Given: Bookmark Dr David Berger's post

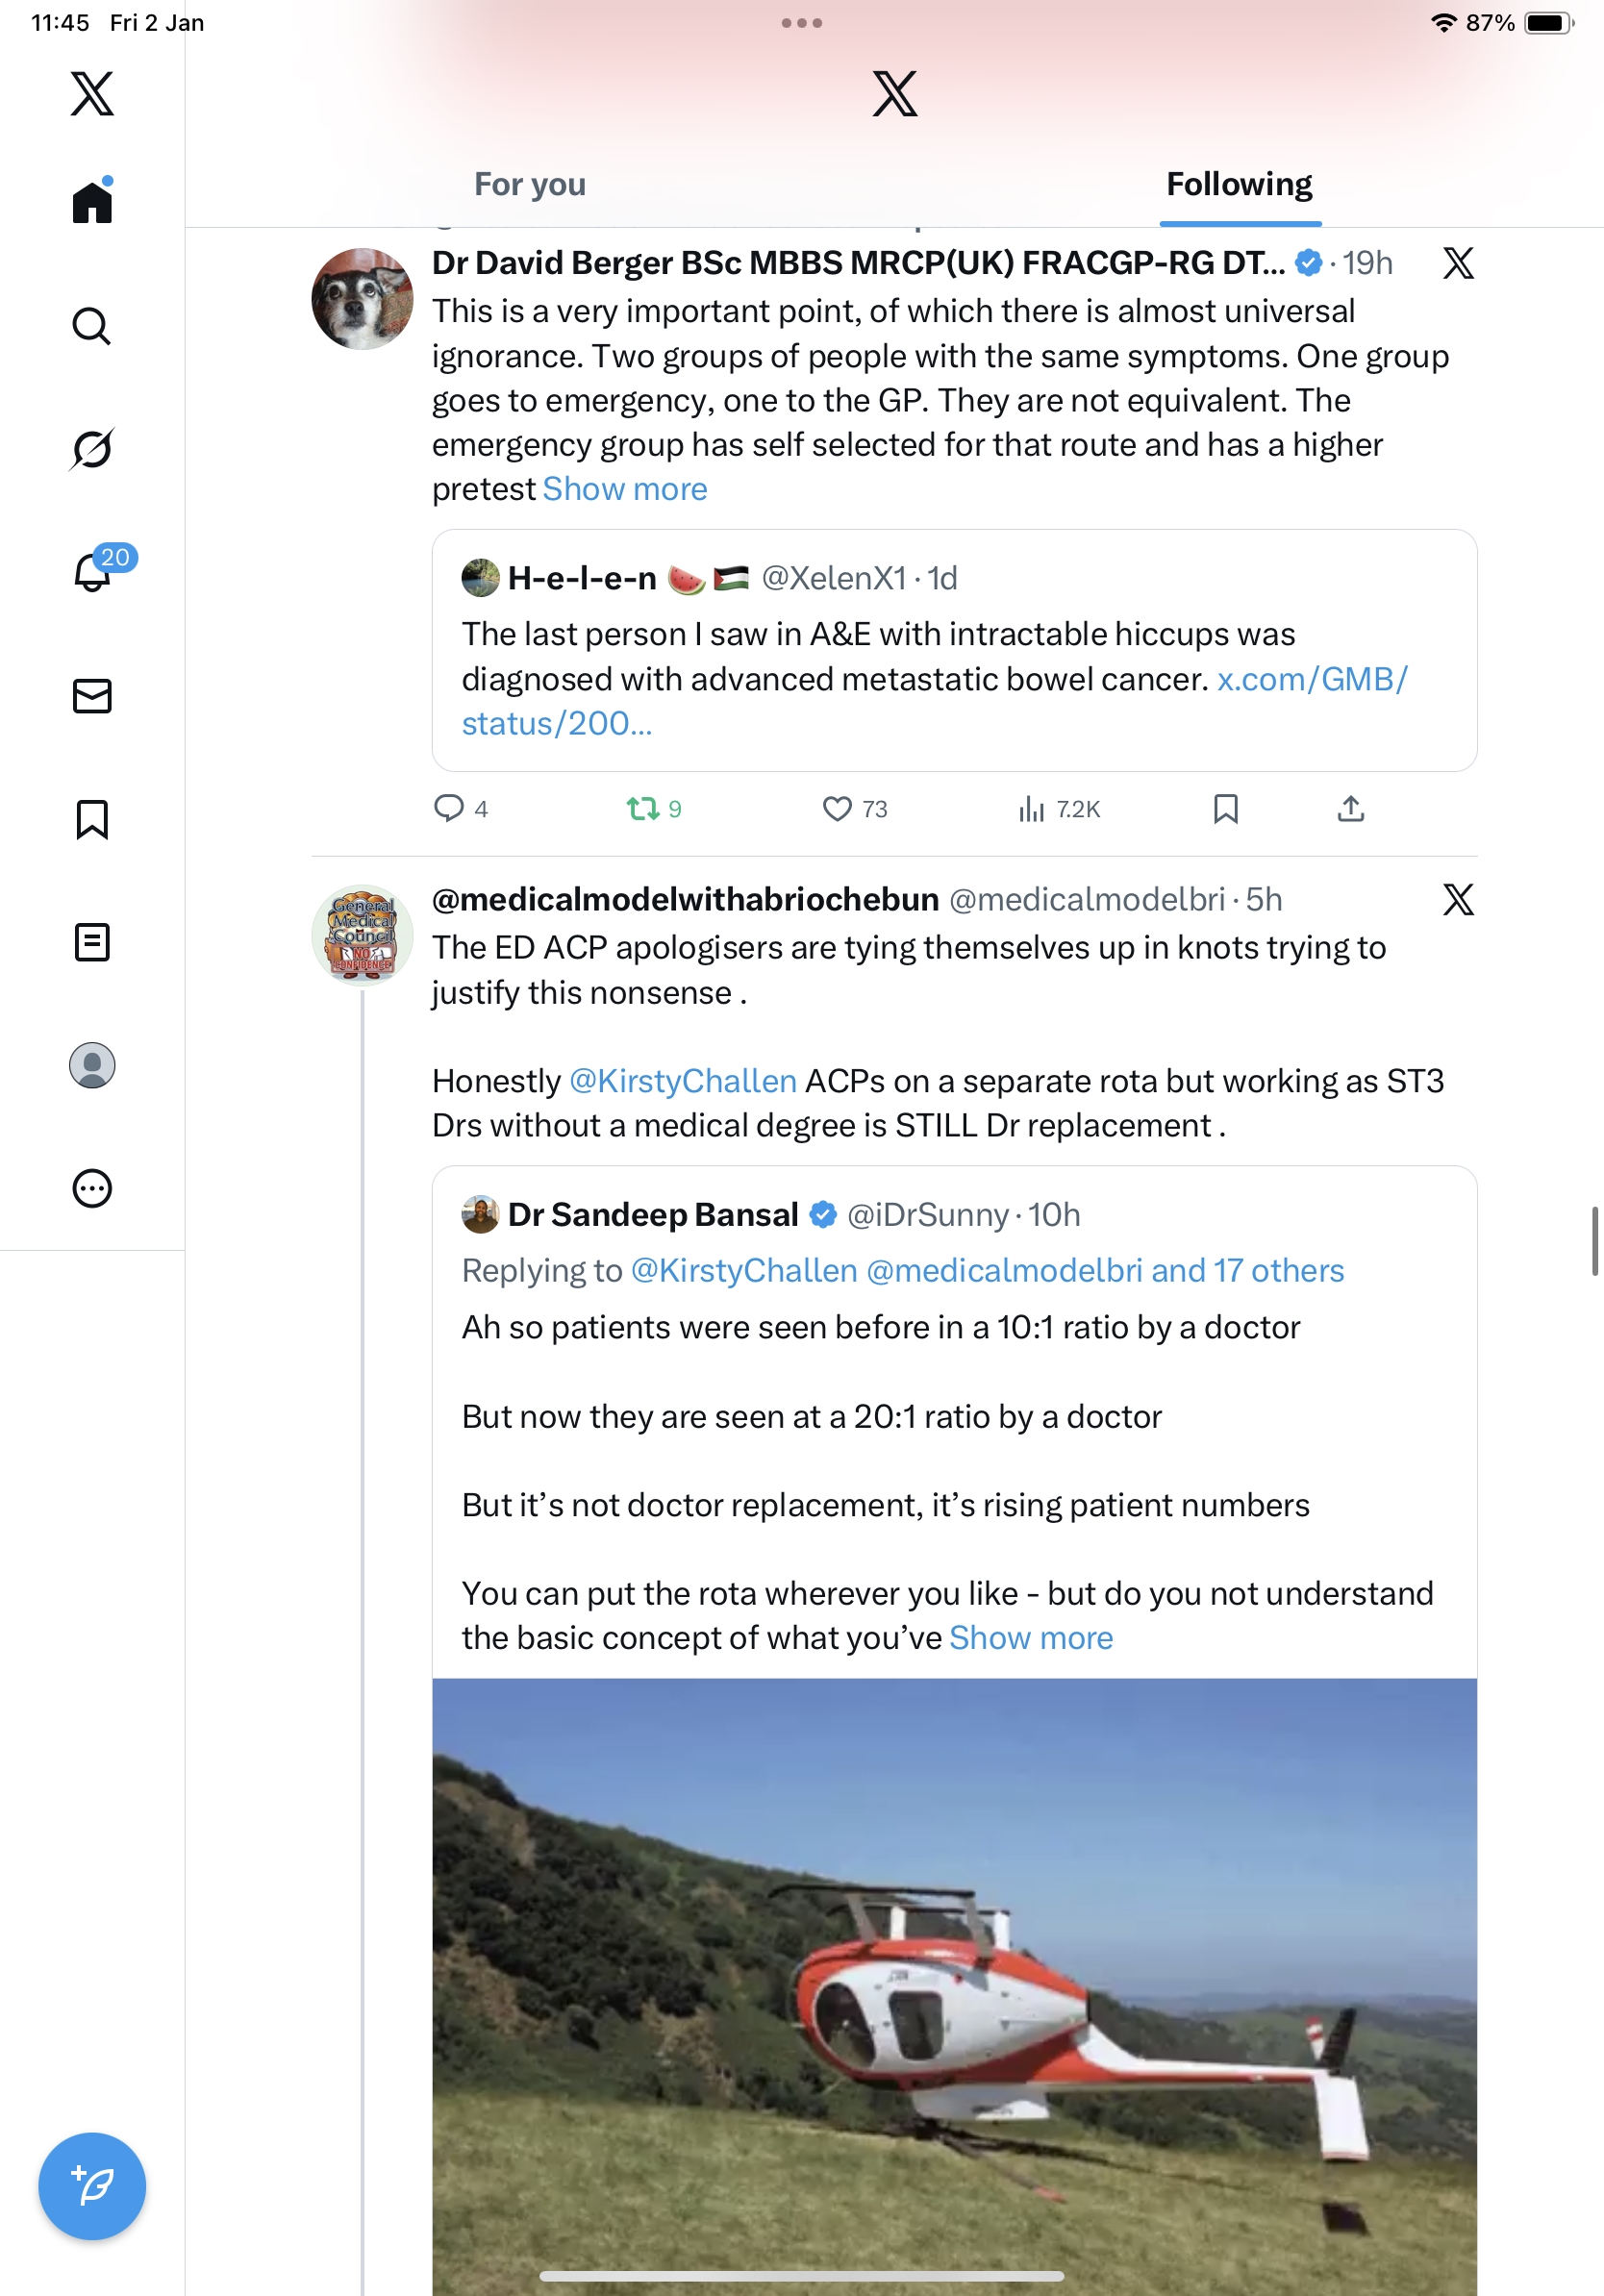Looking at the screenshot, I should tap(1225, 809).
